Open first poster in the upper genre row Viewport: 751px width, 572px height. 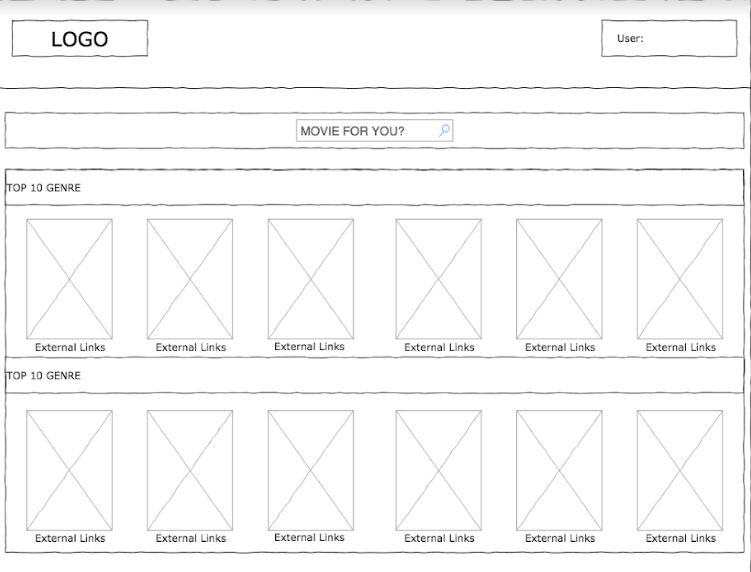coord(69,279)
